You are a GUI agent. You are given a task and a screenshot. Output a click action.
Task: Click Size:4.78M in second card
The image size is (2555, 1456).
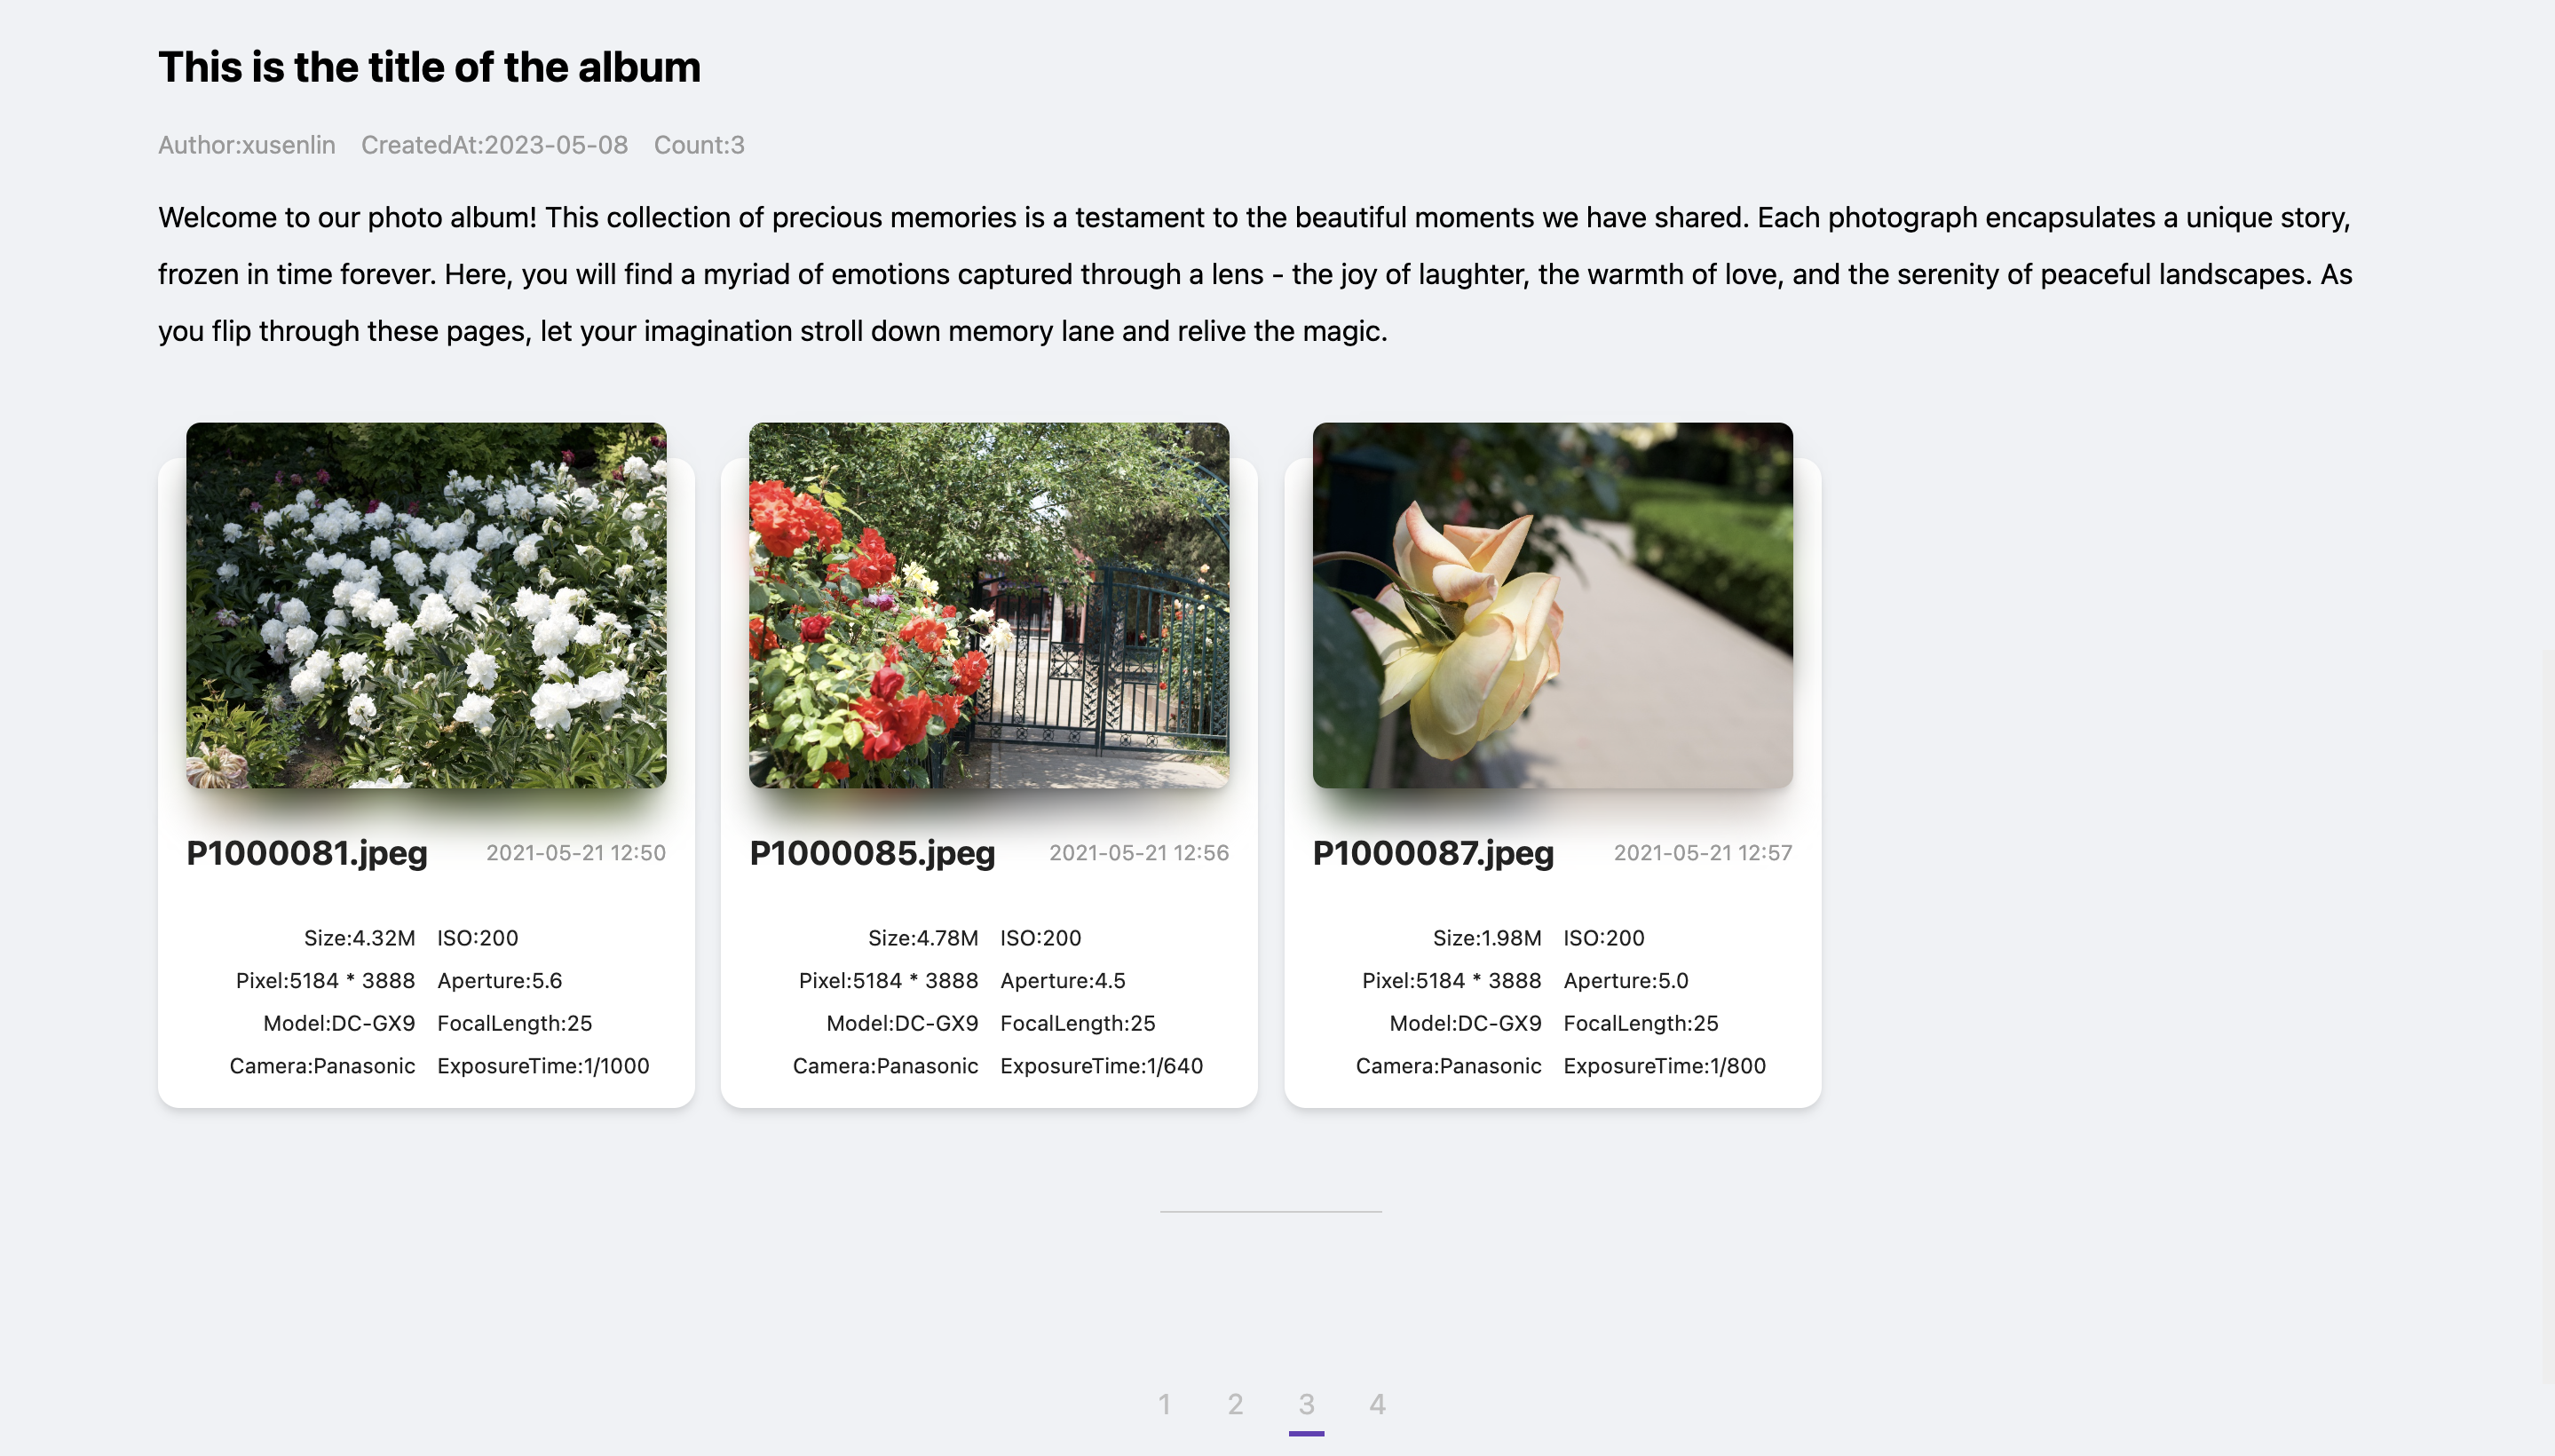[x=923, y=938]
